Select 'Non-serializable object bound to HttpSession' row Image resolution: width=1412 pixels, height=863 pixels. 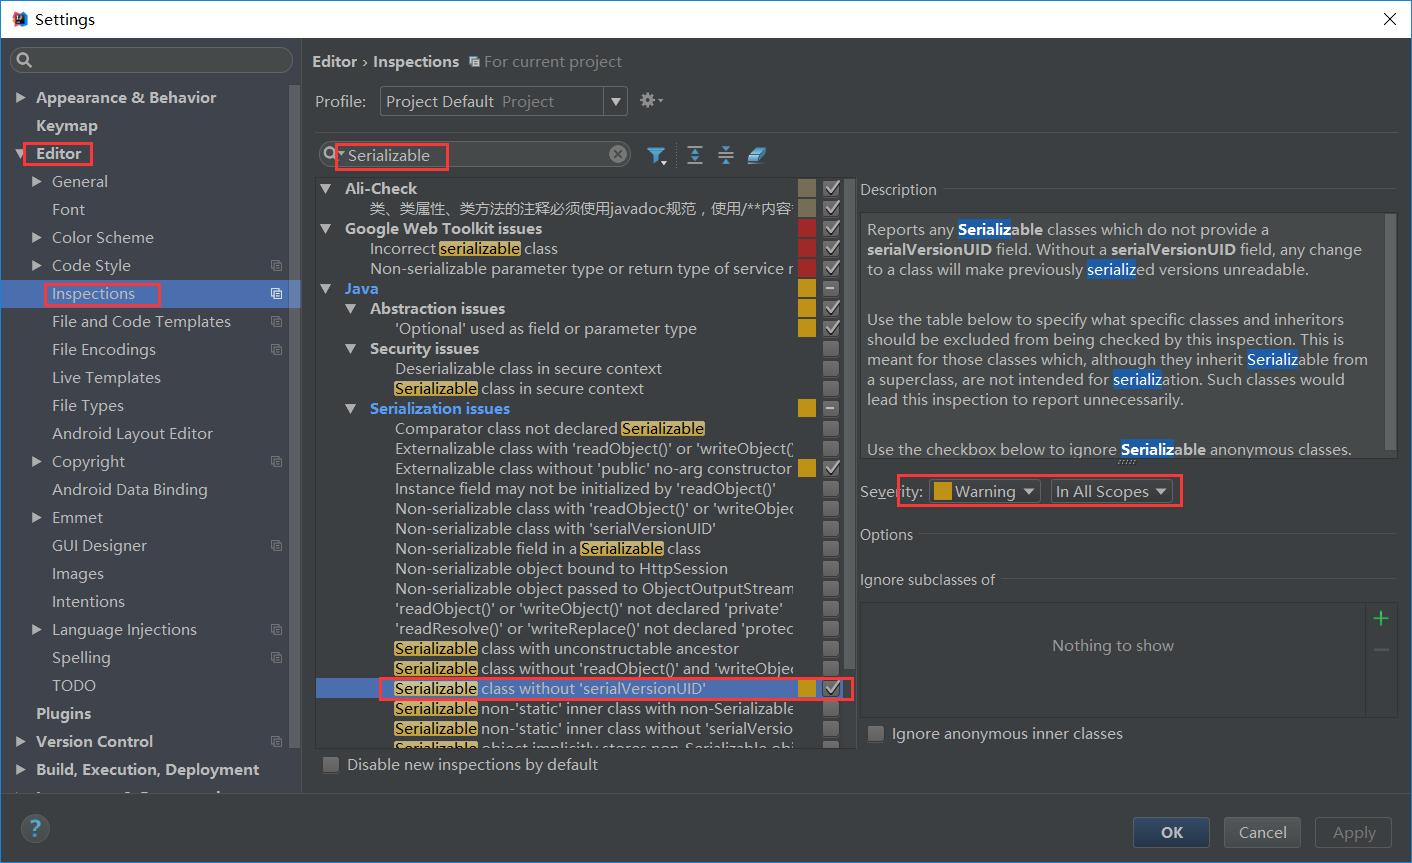click(x=561, y=568)
